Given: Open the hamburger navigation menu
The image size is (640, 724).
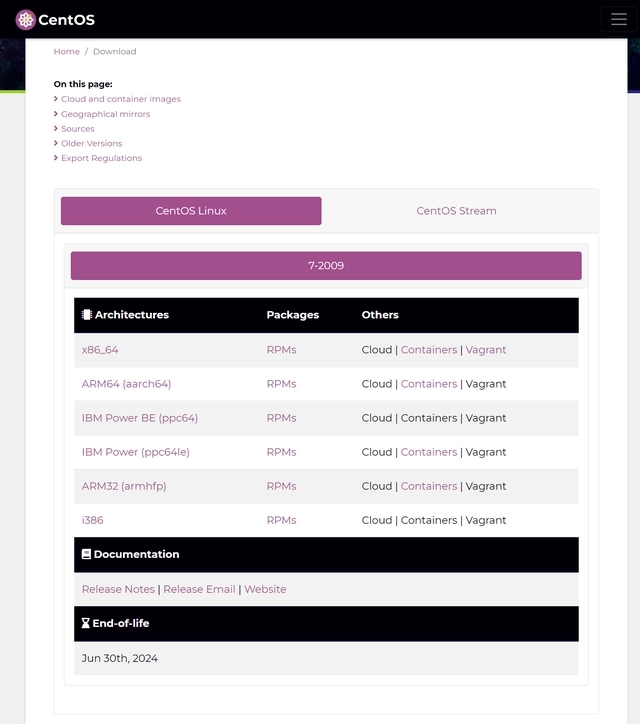Looking at the screenshot, I should pyautogui.click(x=616, y=20).
